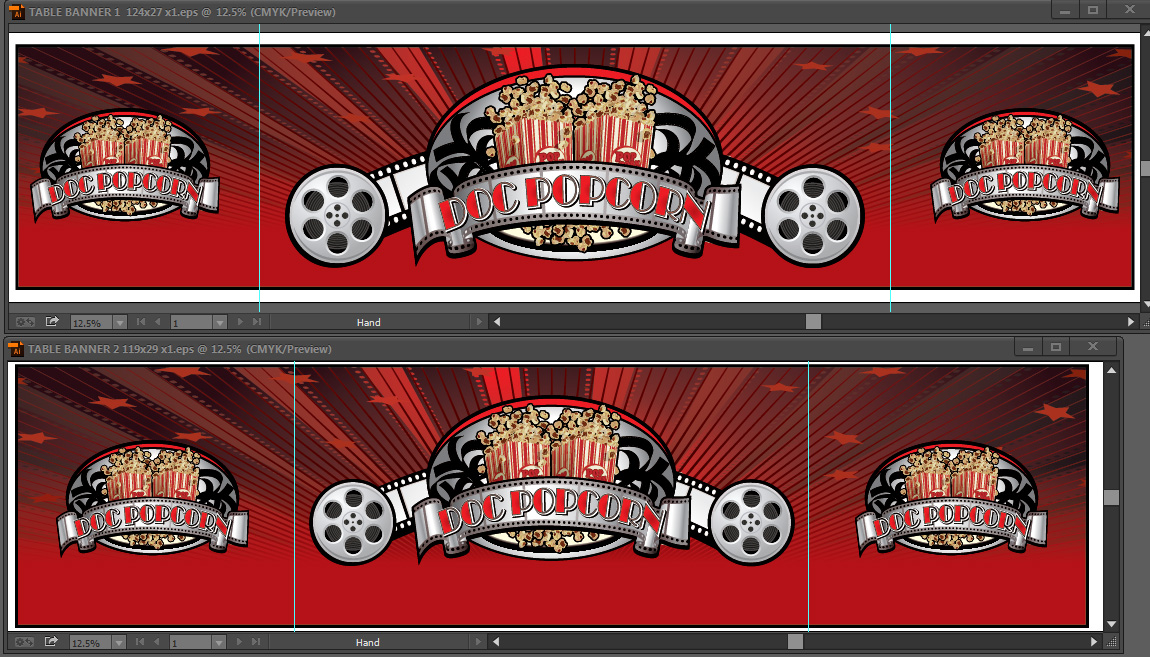This screenshot has height=657, width=1150.
Task: Click the Illustrator icon in Table Banner 2 title bar
Action: (x=15, y=348)
